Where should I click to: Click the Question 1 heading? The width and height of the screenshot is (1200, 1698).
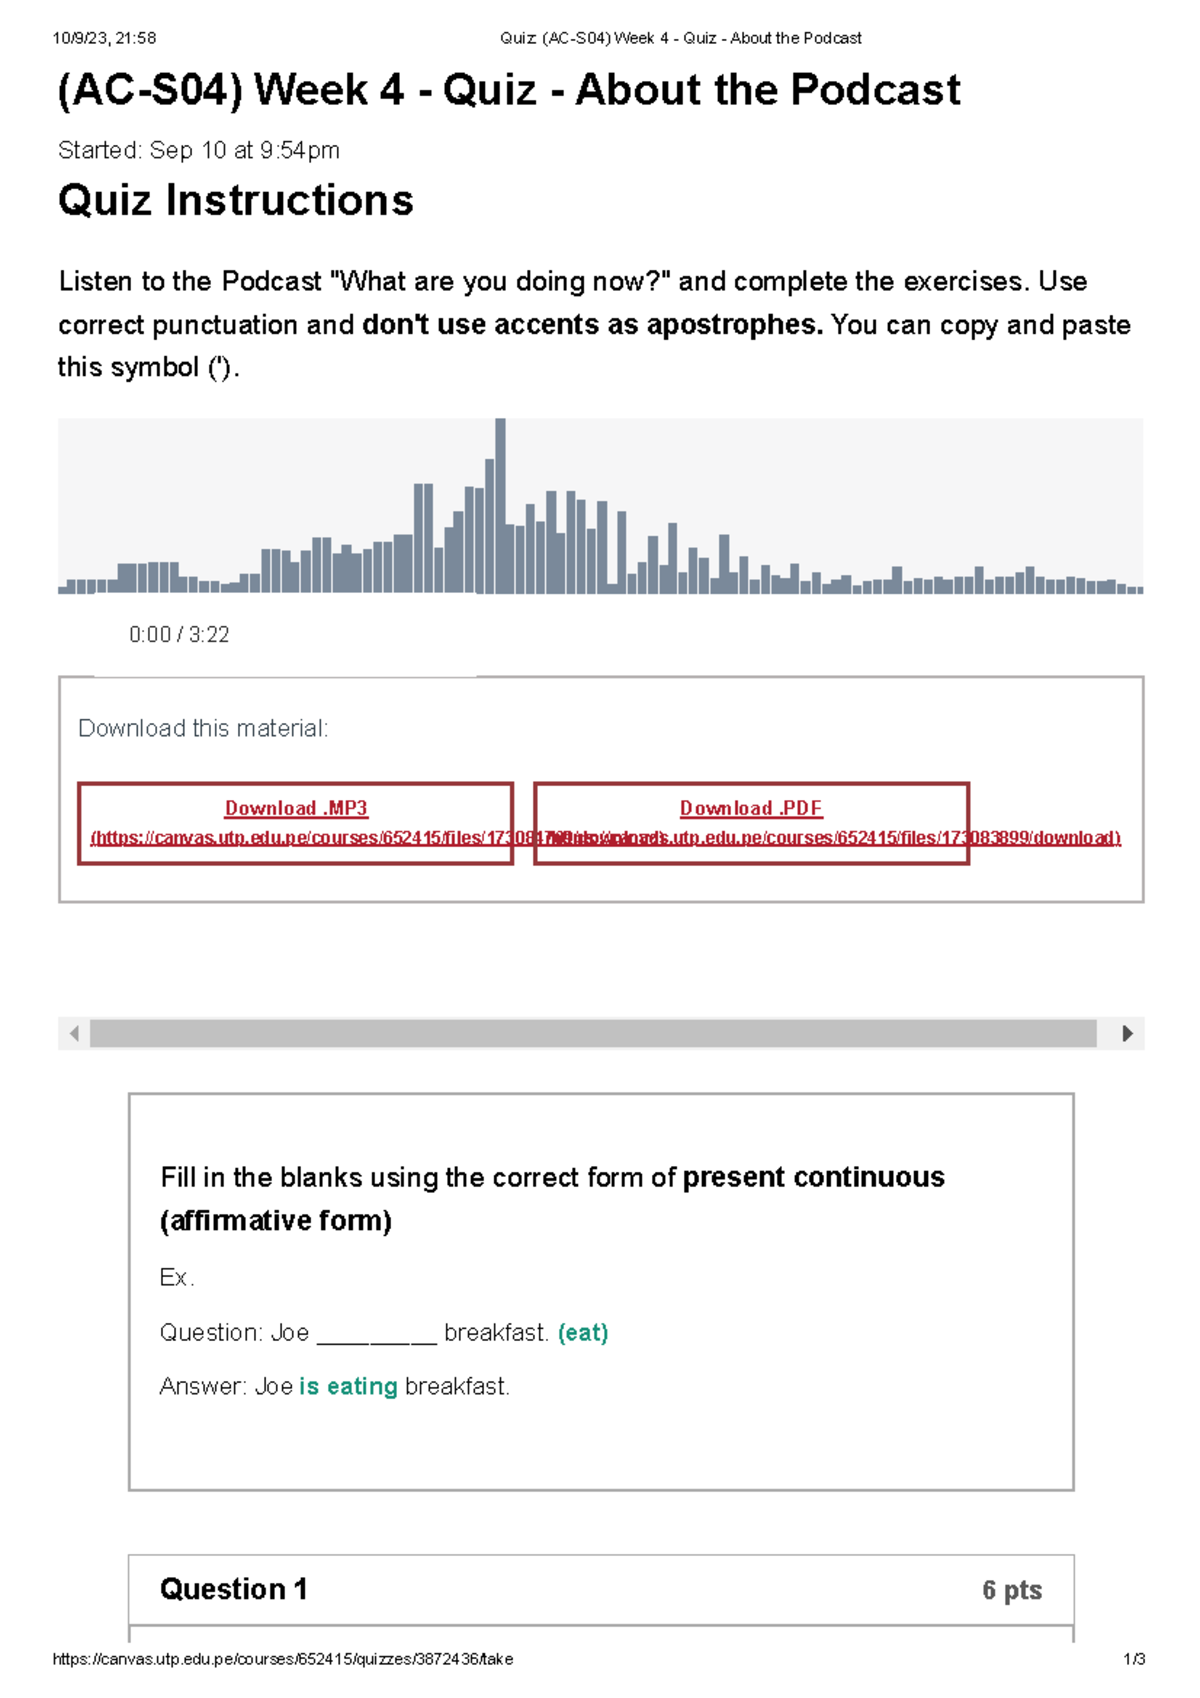[x=236, y=1587]
